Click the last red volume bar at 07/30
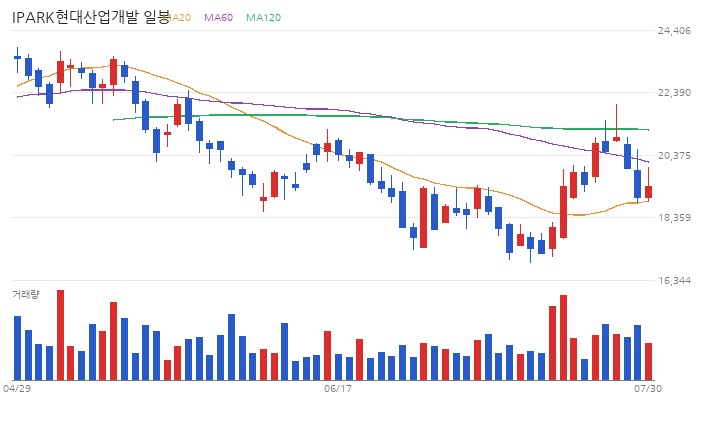Screen dimensions: 720x440 [648, 361]
